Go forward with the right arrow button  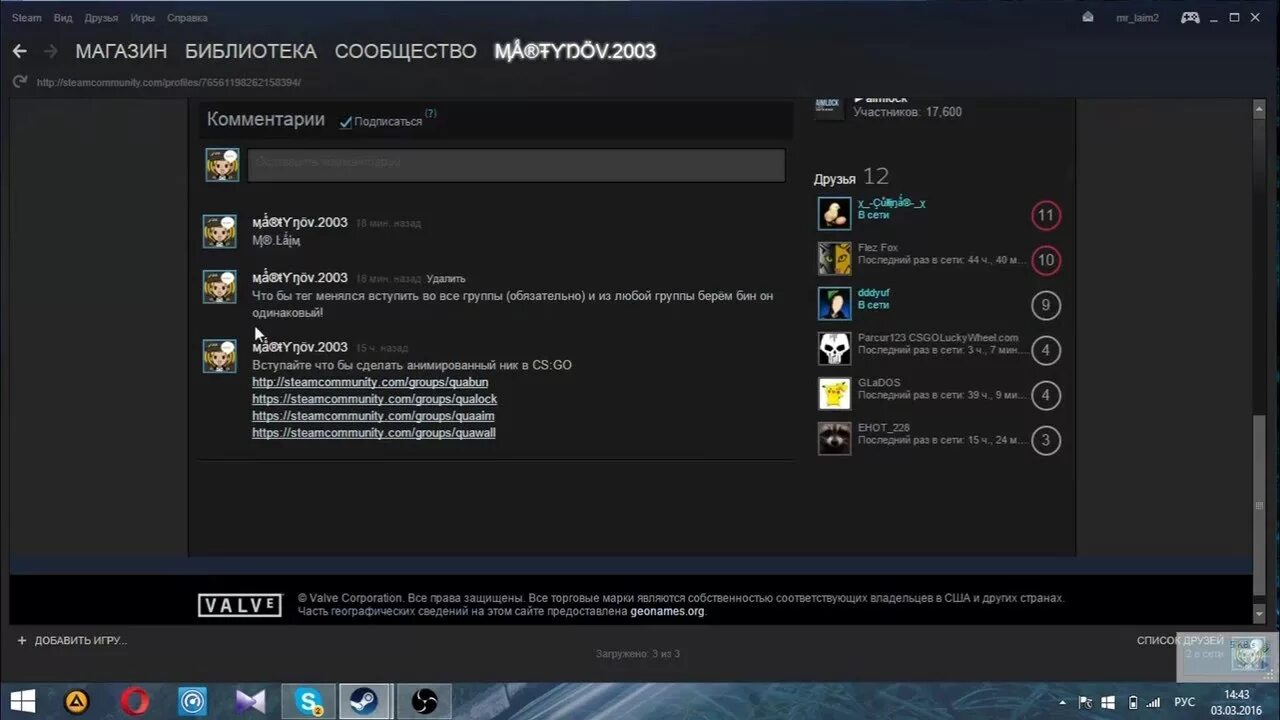tap(50, 51)
